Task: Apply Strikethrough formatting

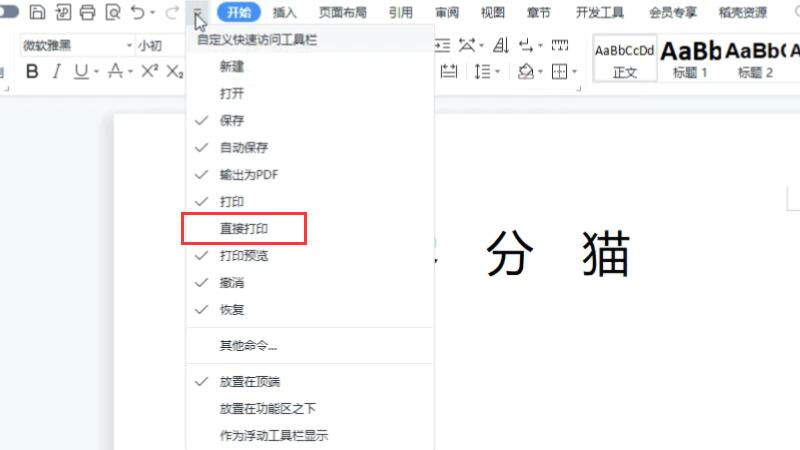Action: (x=115, y=71)
